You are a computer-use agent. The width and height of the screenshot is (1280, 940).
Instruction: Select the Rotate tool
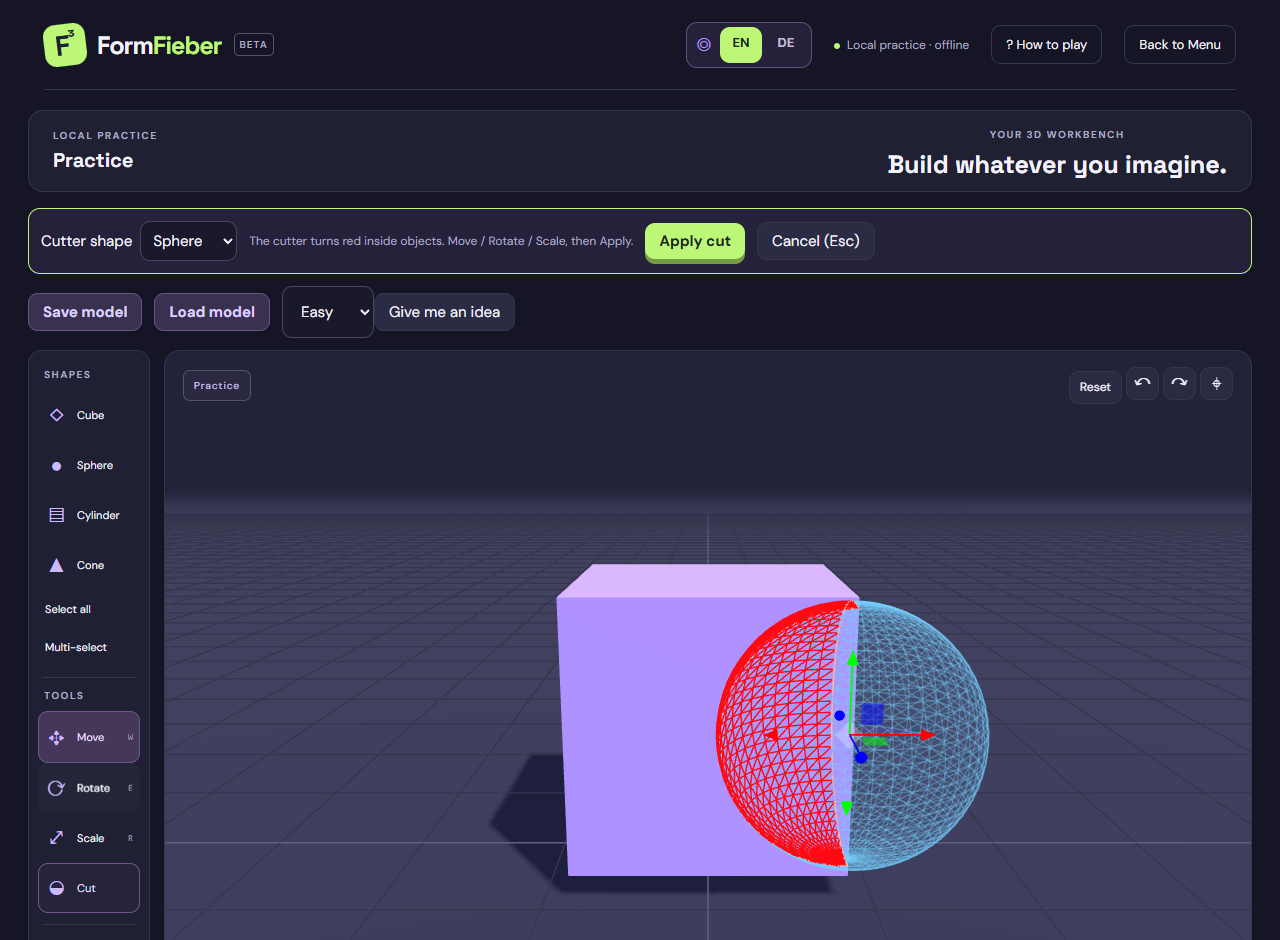[x=89, y=788]
